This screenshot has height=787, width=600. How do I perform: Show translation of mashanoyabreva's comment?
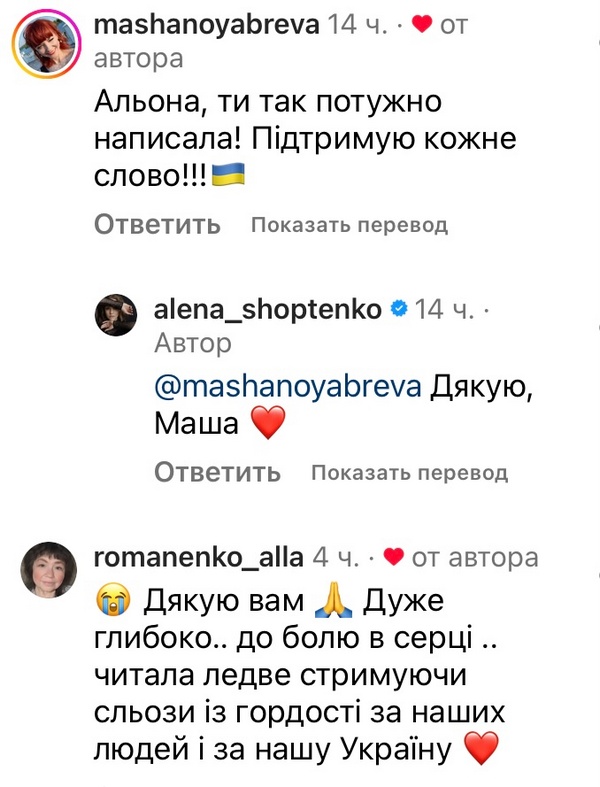pos(349,225)
